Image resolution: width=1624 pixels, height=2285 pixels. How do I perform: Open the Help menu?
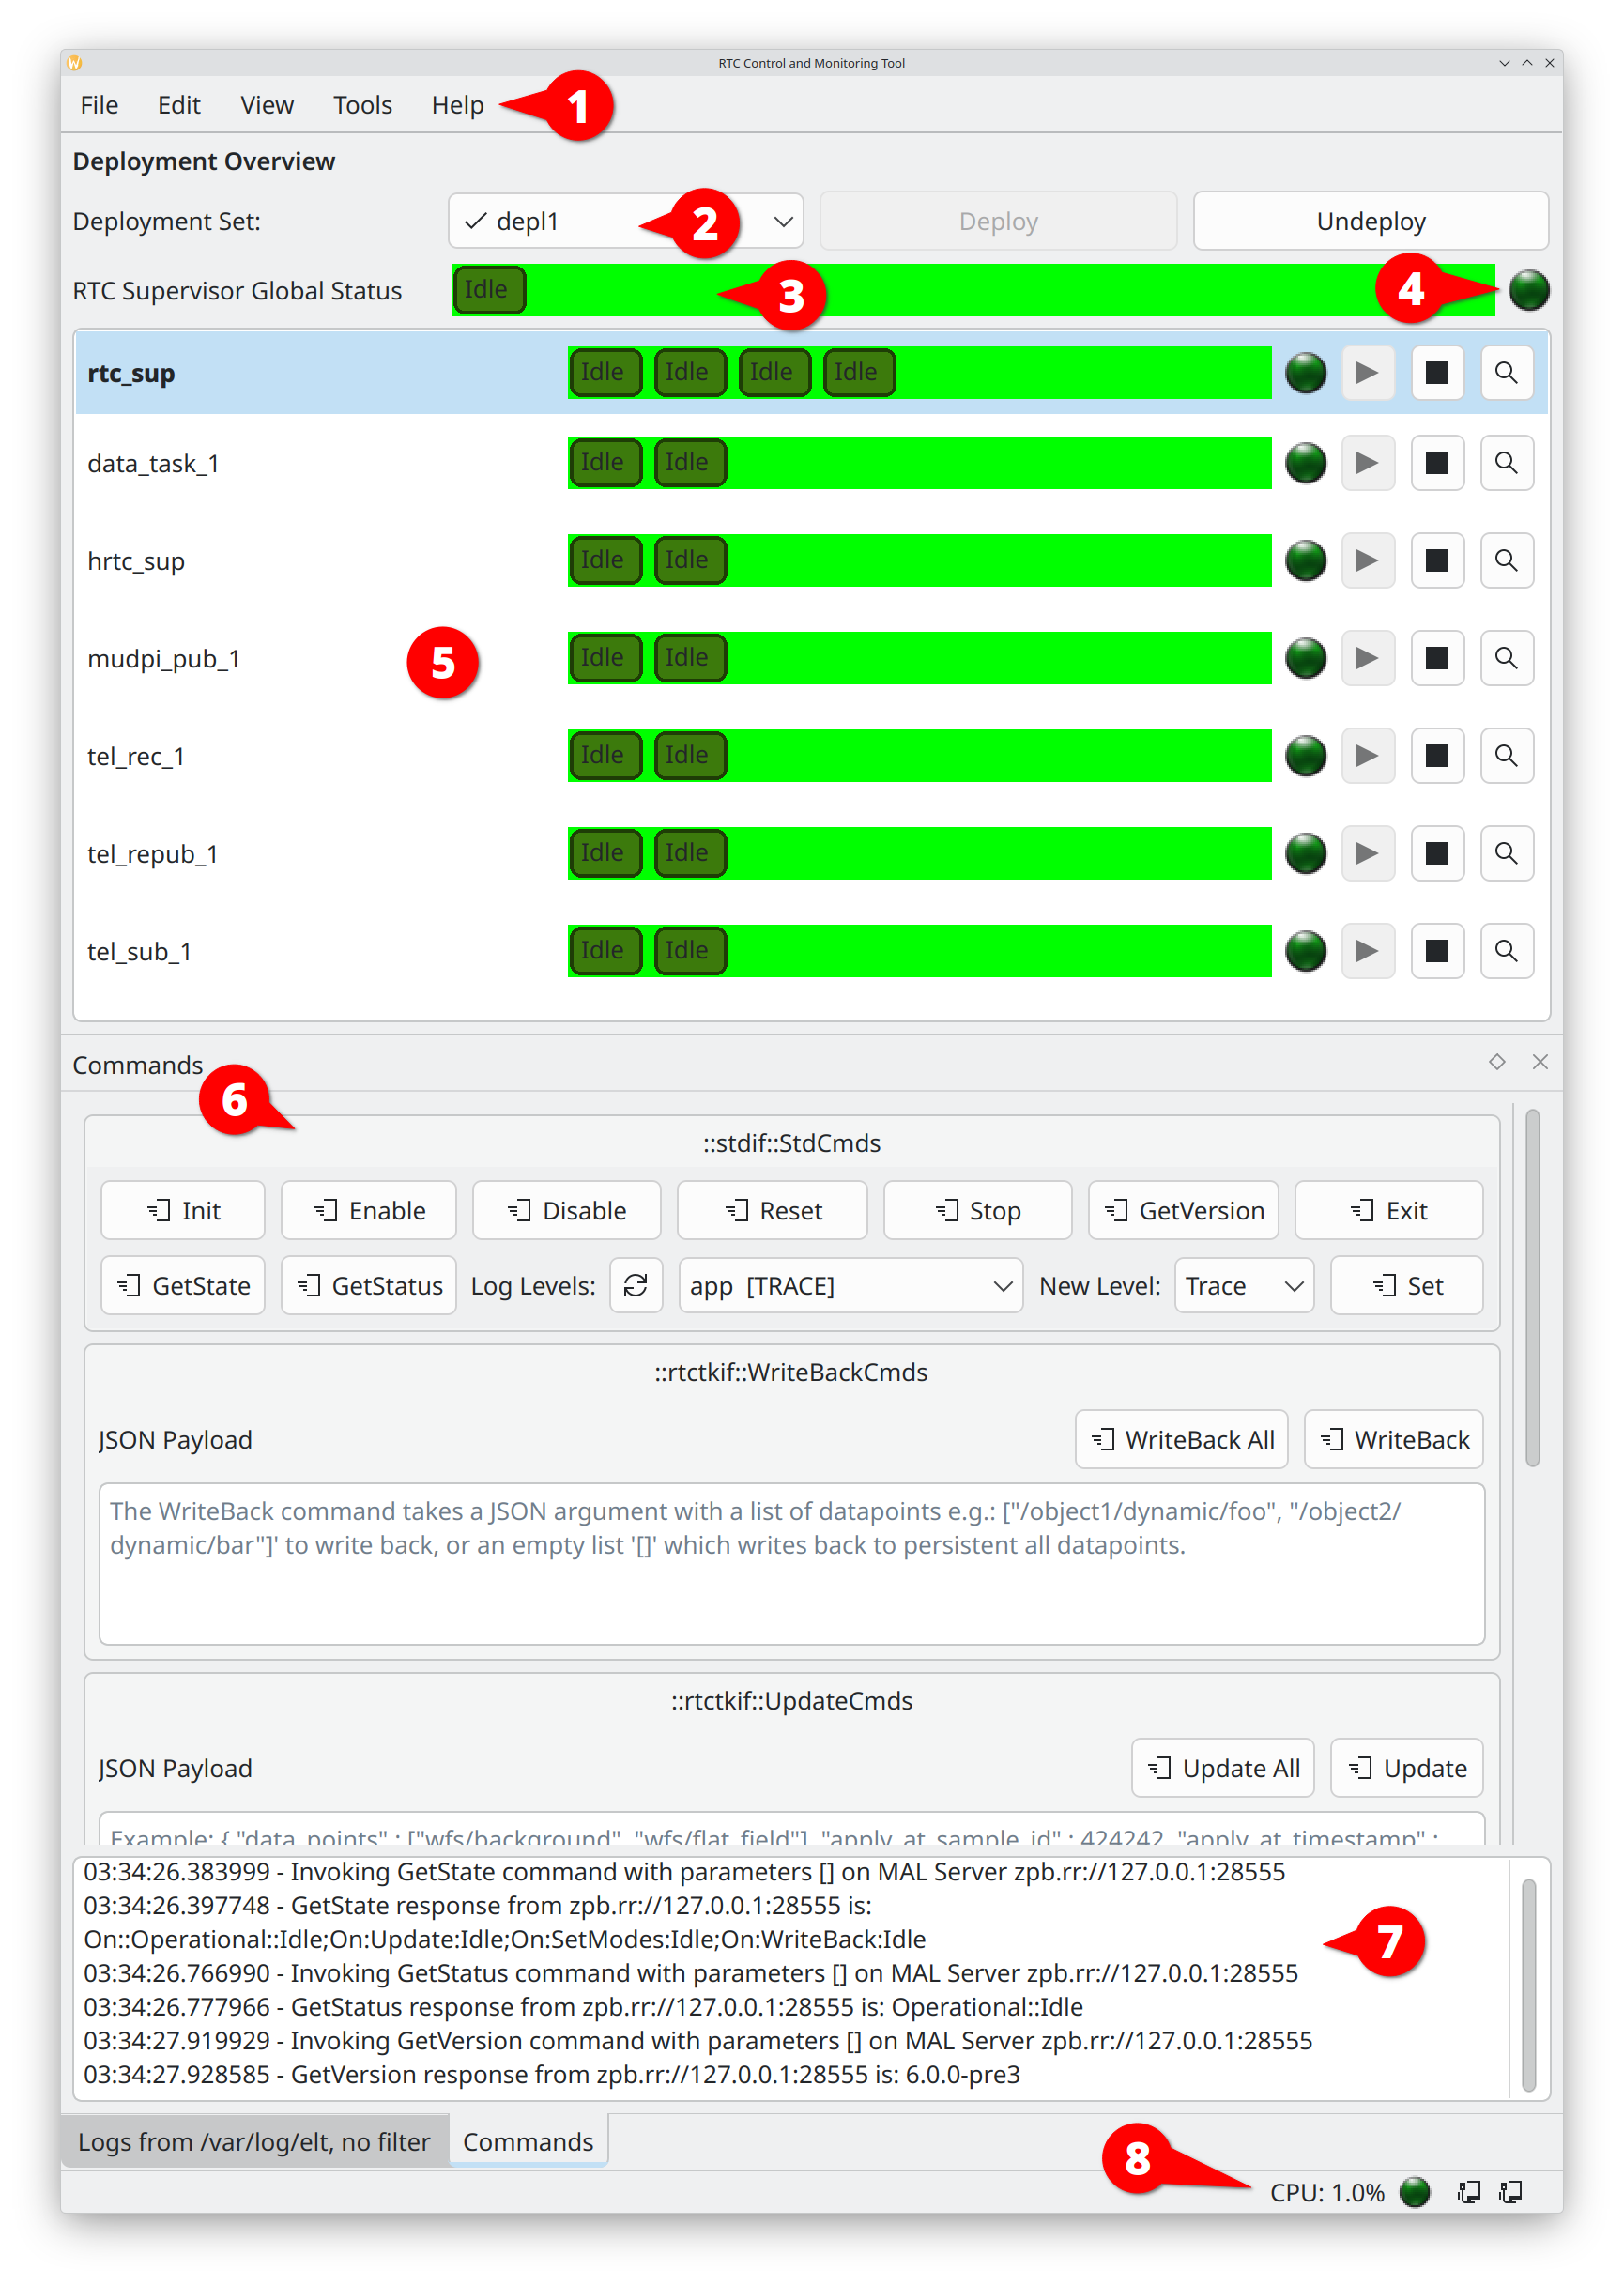coord(457,105)
